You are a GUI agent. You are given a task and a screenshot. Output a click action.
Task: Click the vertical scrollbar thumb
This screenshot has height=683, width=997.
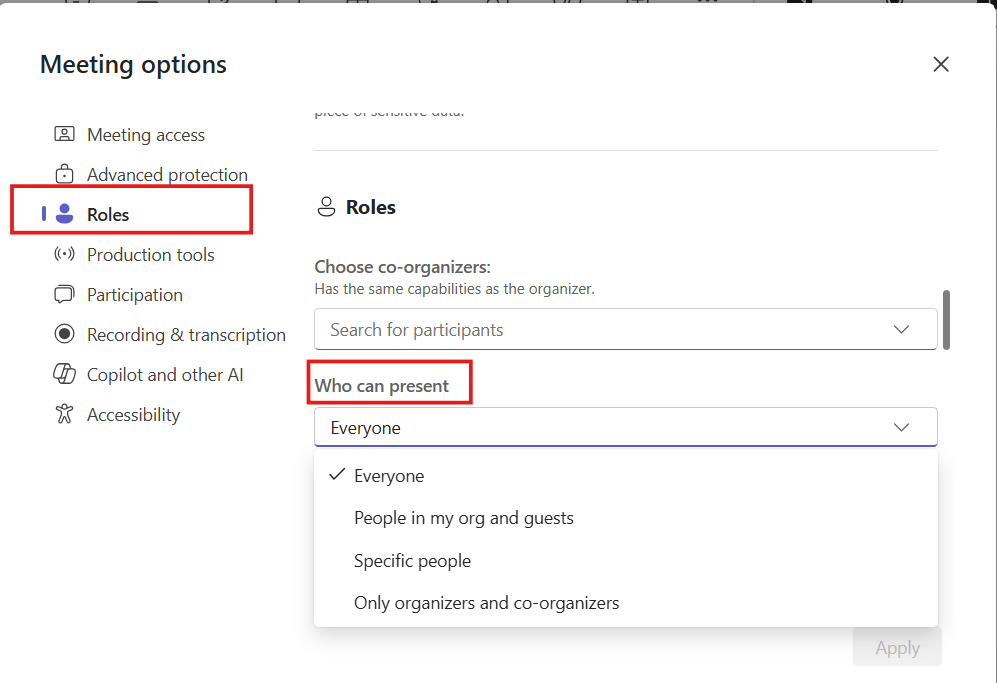pos(946,319)
